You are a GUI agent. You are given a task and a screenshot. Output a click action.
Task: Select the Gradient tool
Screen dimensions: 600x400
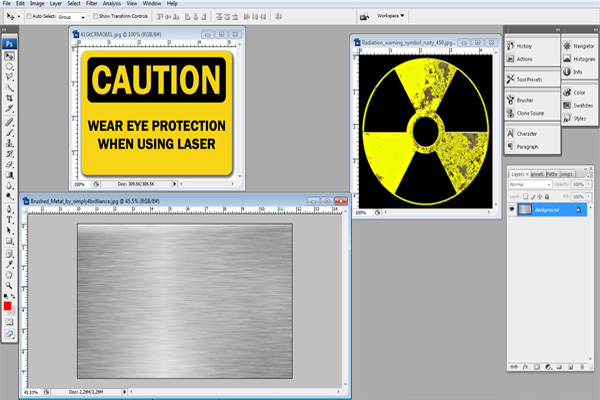(x=9, y=175)
